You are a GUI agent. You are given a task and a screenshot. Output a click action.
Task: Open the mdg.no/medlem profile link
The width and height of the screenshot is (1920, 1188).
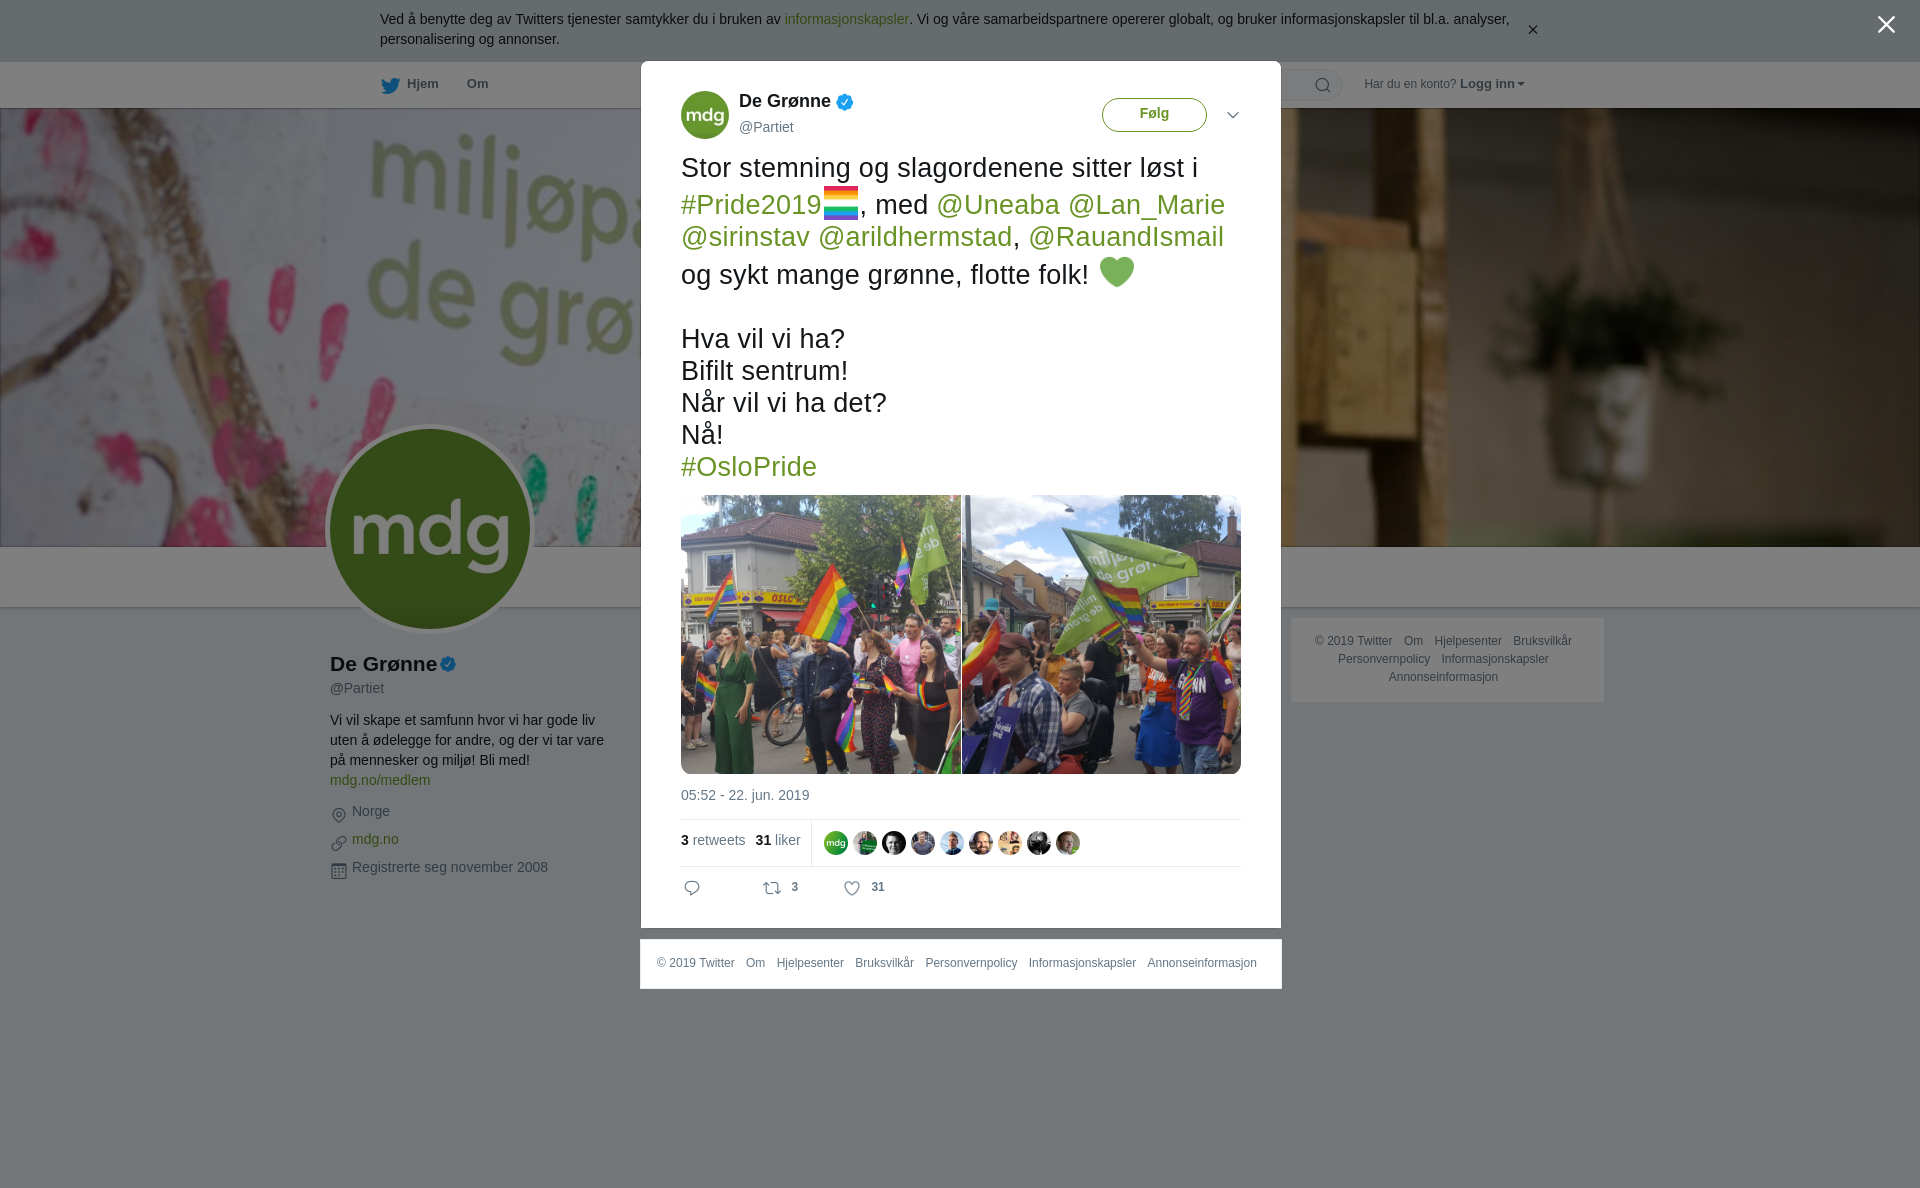click(380, 780)
